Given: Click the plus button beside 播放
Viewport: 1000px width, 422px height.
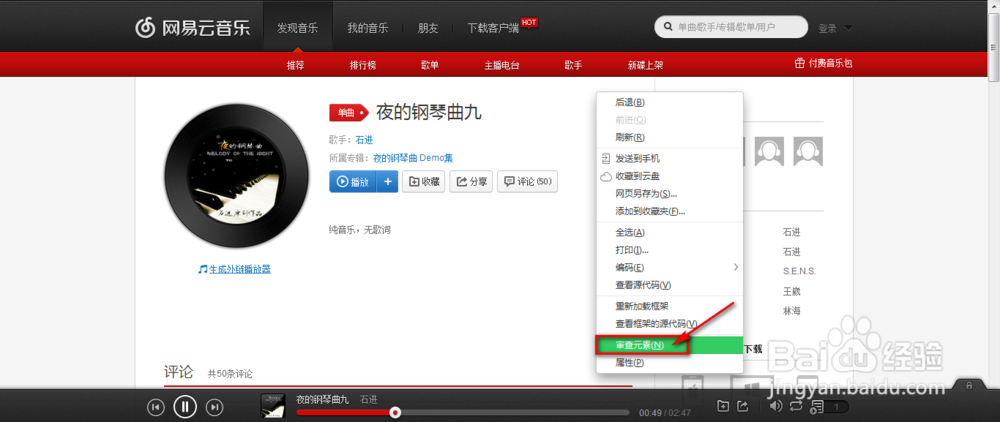Looking at the screenshot, I should click(388, 182).
